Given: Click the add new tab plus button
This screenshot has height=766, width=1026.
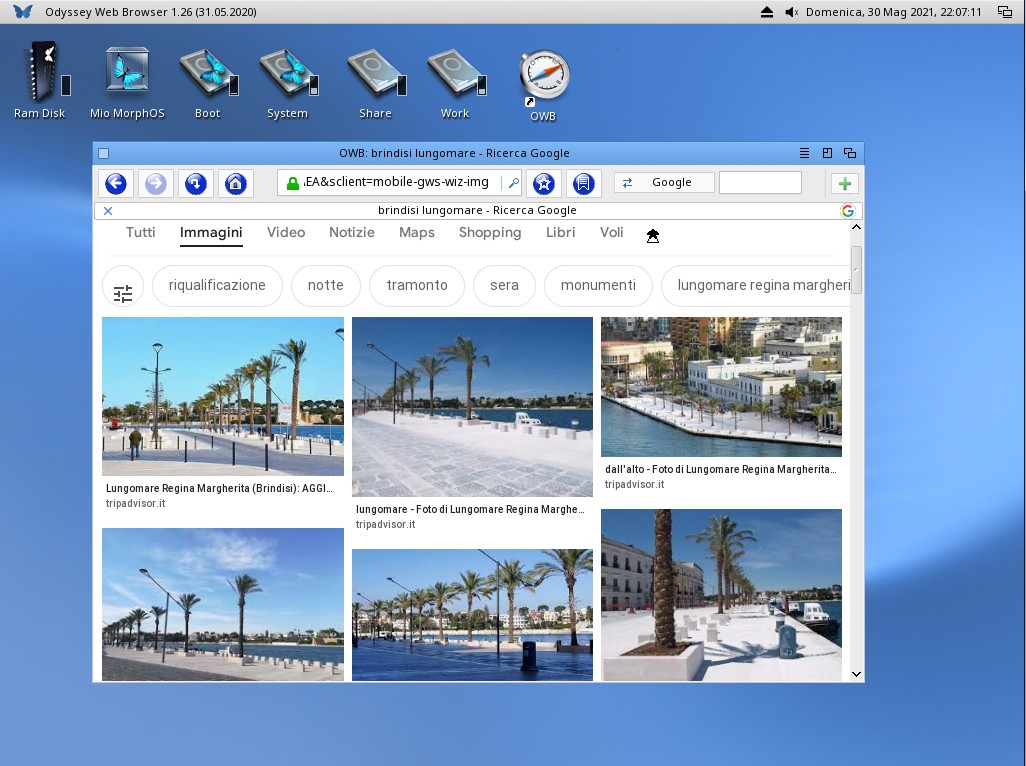Looking at the screenshot, I should (x=845, y=183).
